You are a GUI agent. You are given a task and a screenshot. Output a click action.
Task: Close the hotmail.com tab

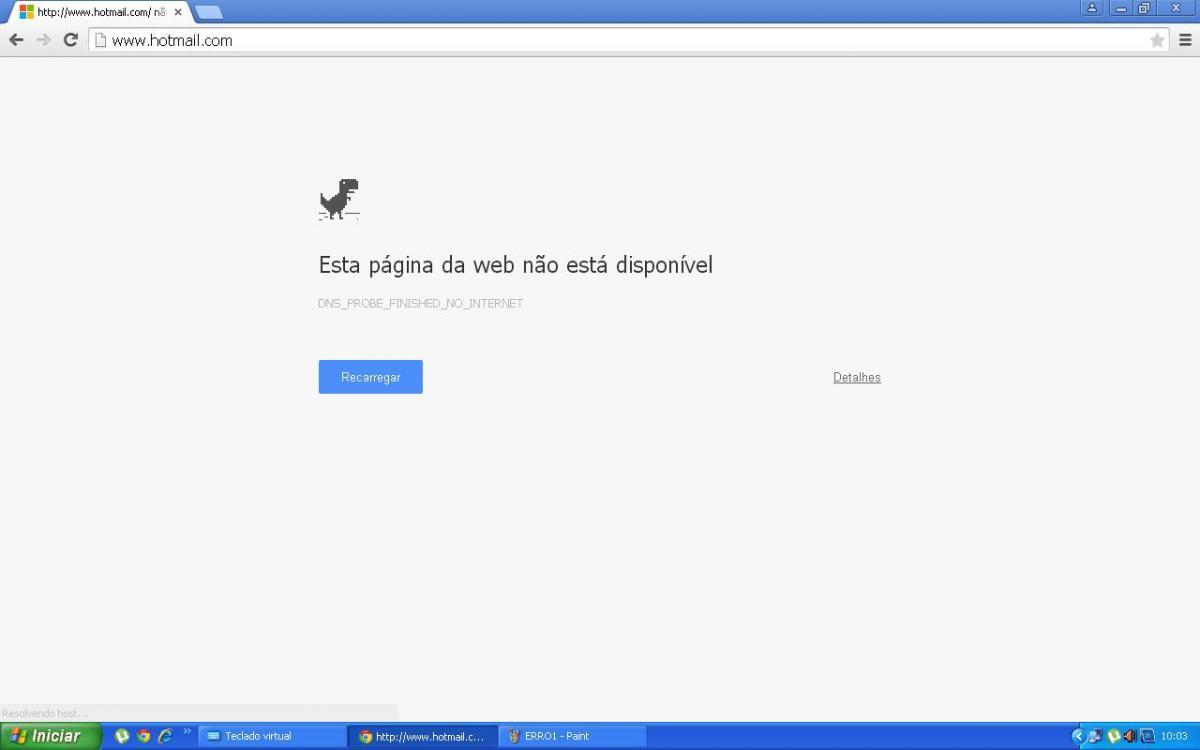tap(178, 12)
